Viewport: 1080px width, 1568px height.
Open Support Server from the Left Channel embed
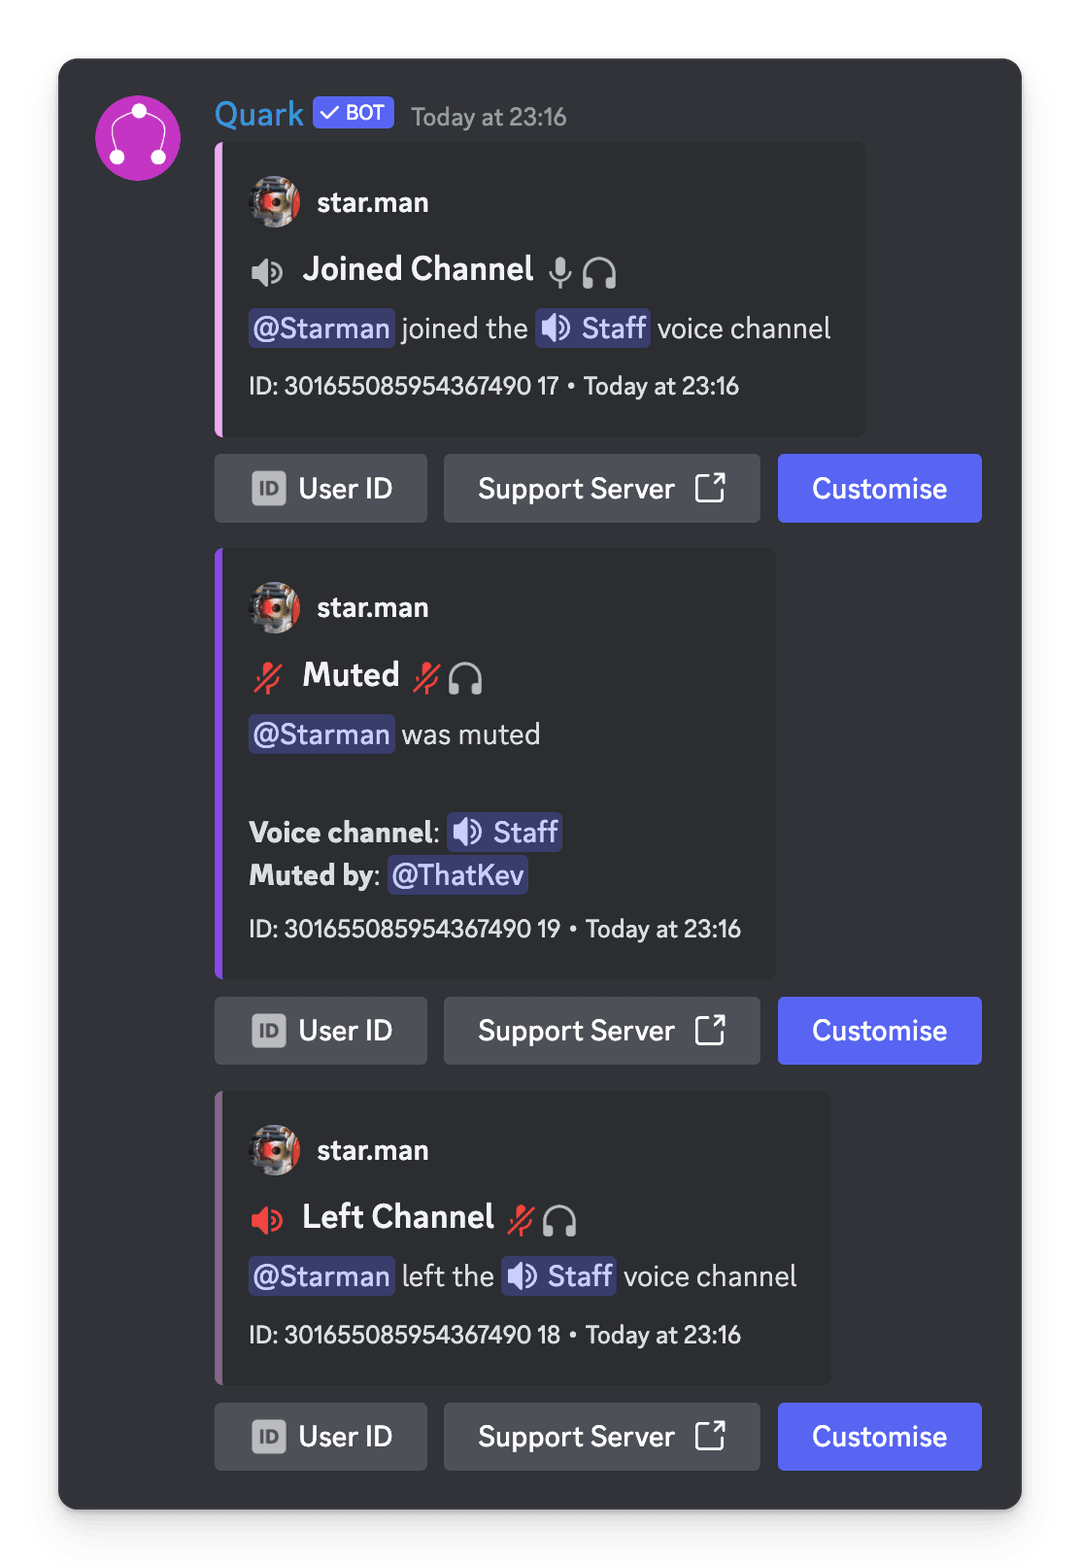click(x=601, y=1437)
